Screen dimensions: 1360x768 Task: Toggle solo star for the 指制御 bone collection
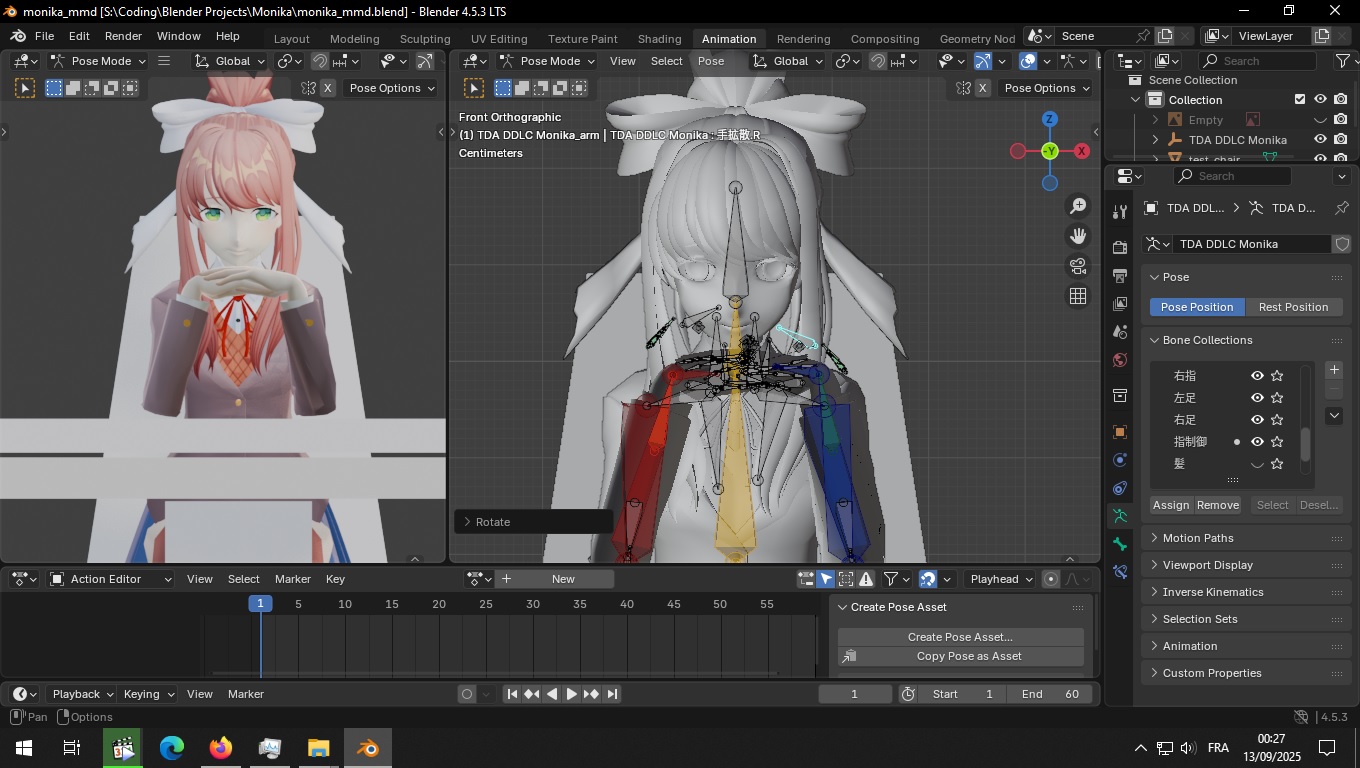(1277, 442)
